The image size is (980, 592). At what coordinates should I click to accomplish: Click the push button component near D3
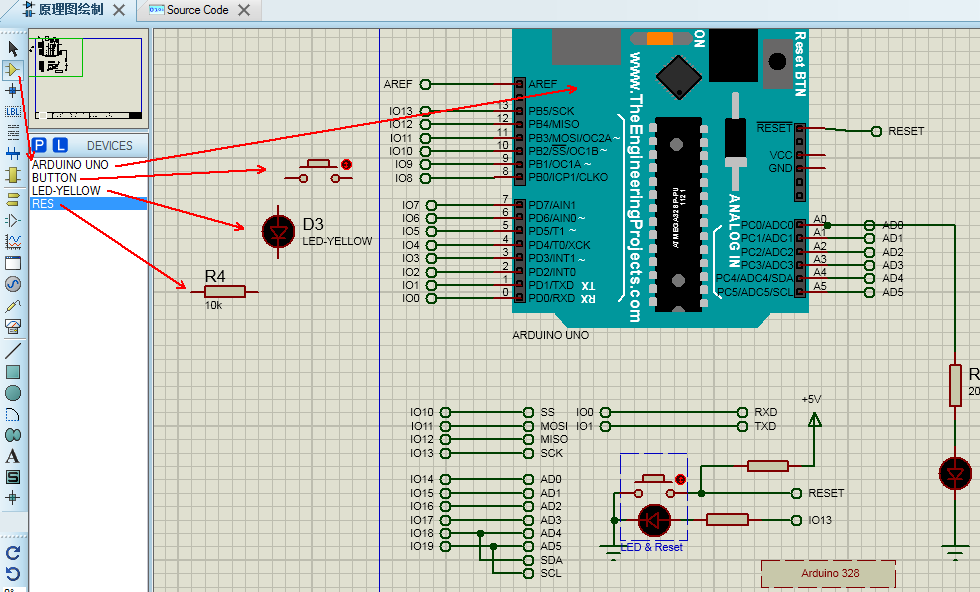coord(318,171)
